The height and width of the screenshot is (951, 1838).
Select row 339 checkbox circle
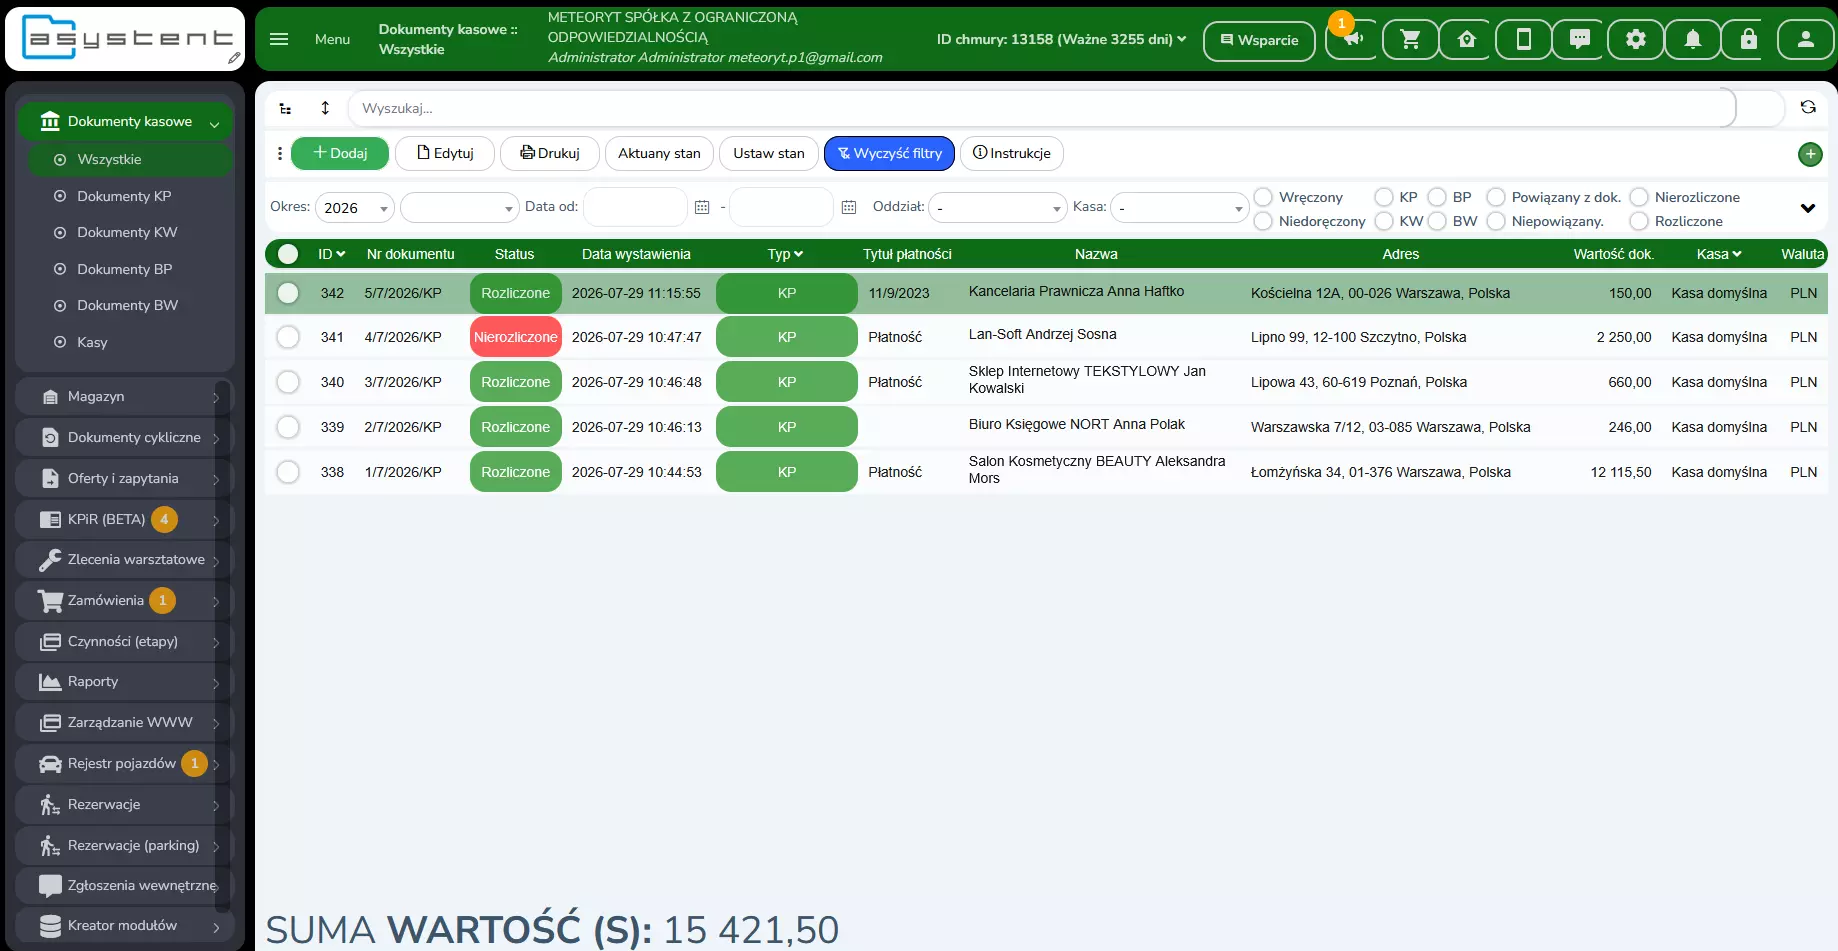click(288, 427)
